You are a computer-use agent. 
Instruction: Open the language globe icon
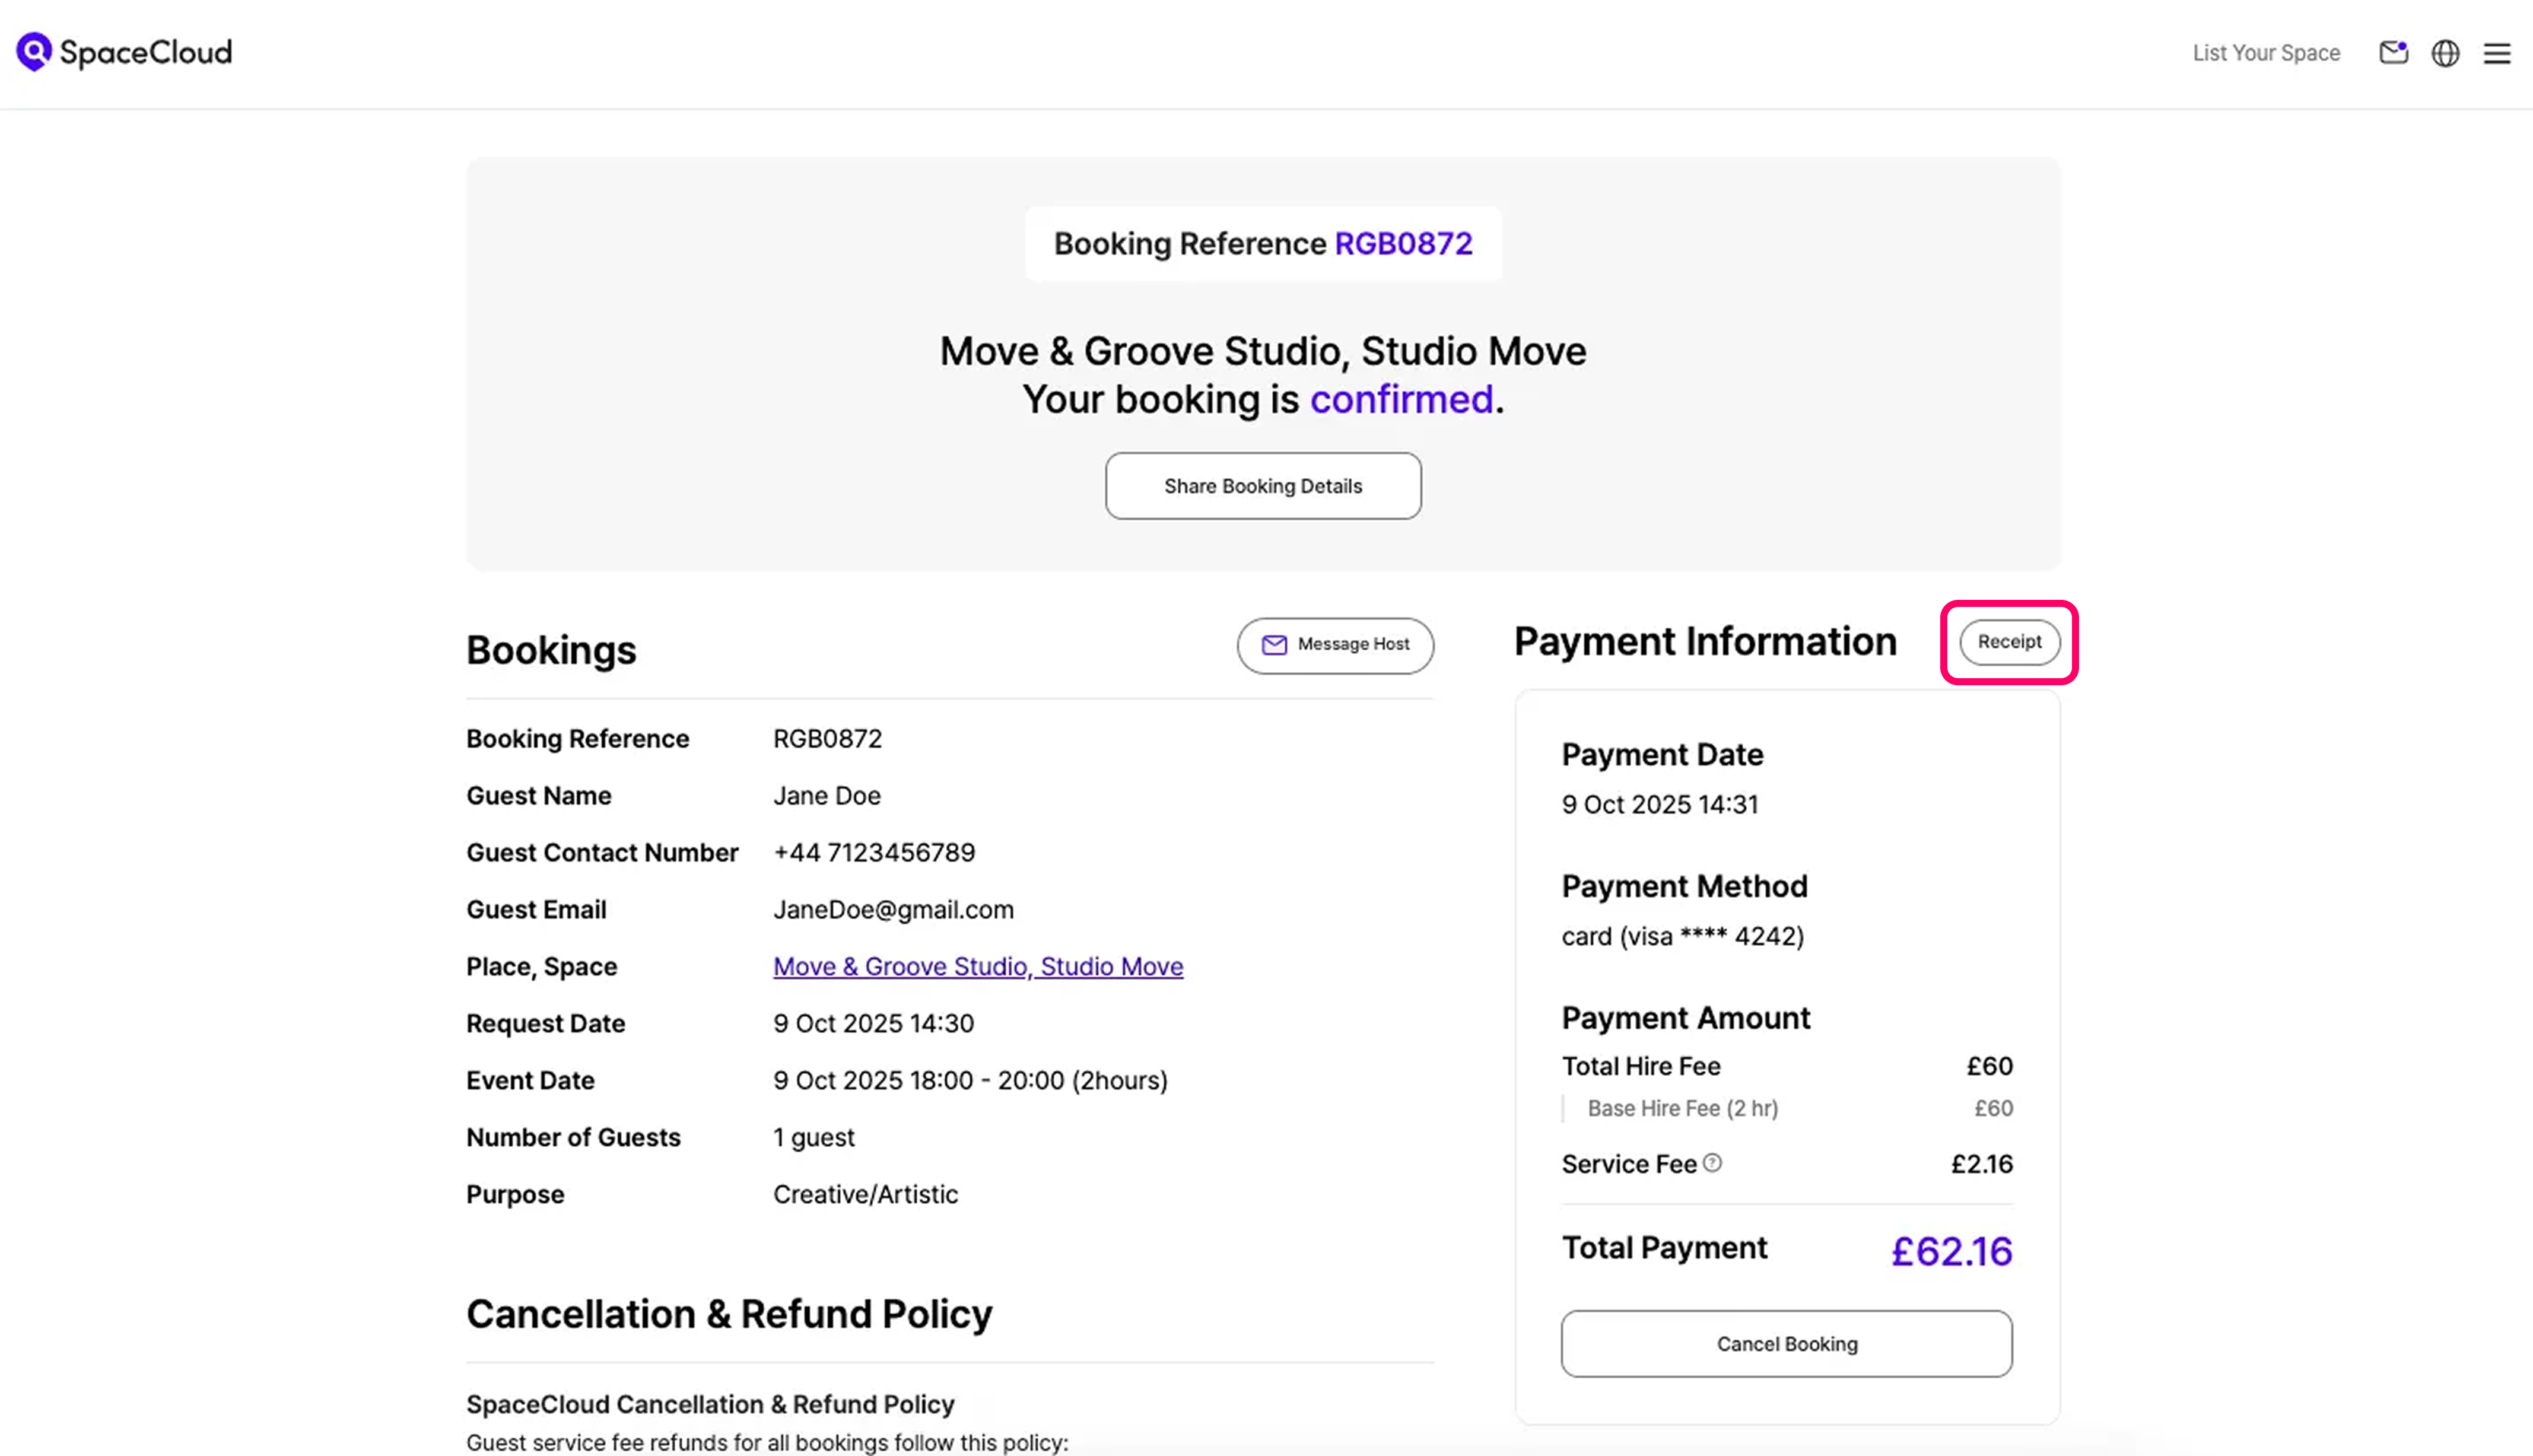click(x=2445, y=53)
